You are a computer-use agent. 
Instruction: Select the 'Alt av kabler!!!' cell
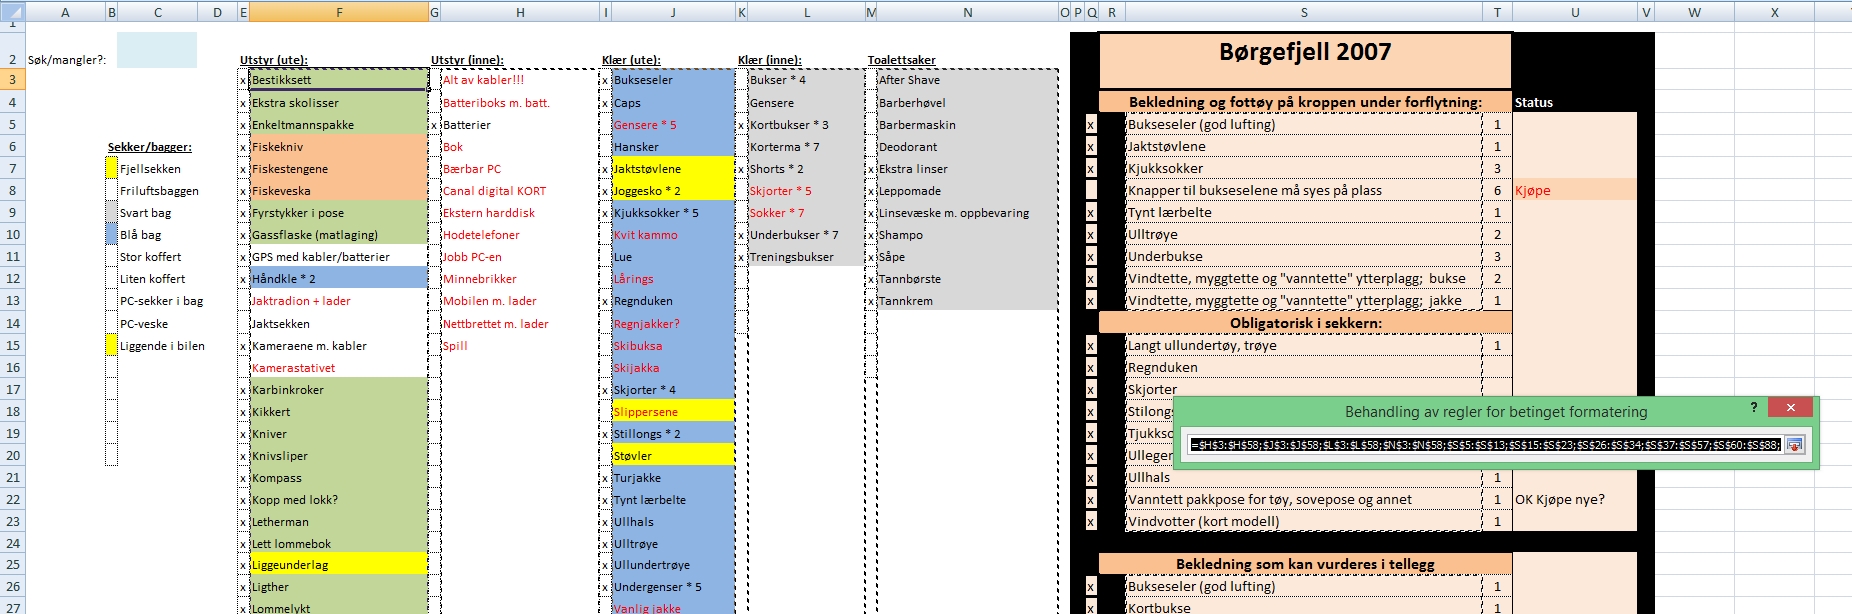520,80
